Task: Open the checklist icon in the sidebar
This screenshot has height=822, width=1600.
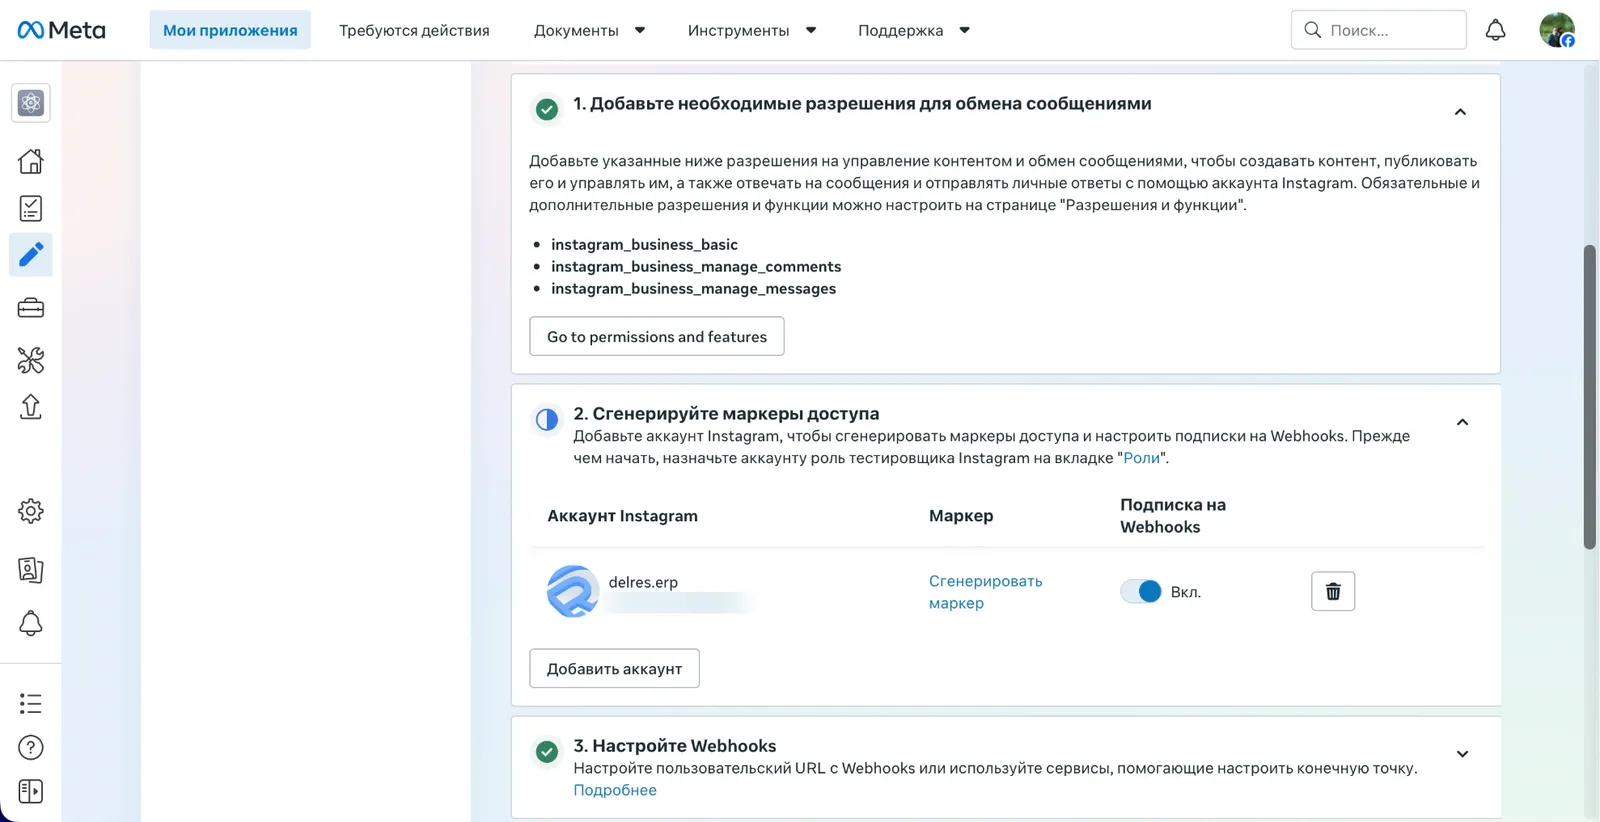Action: 31,208
